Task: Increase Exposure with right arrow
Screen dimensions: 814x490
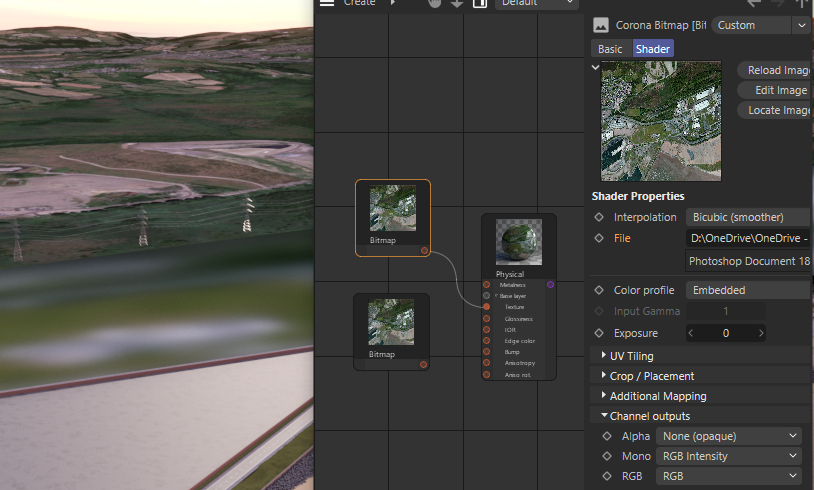Action: [x=761, y=333]
